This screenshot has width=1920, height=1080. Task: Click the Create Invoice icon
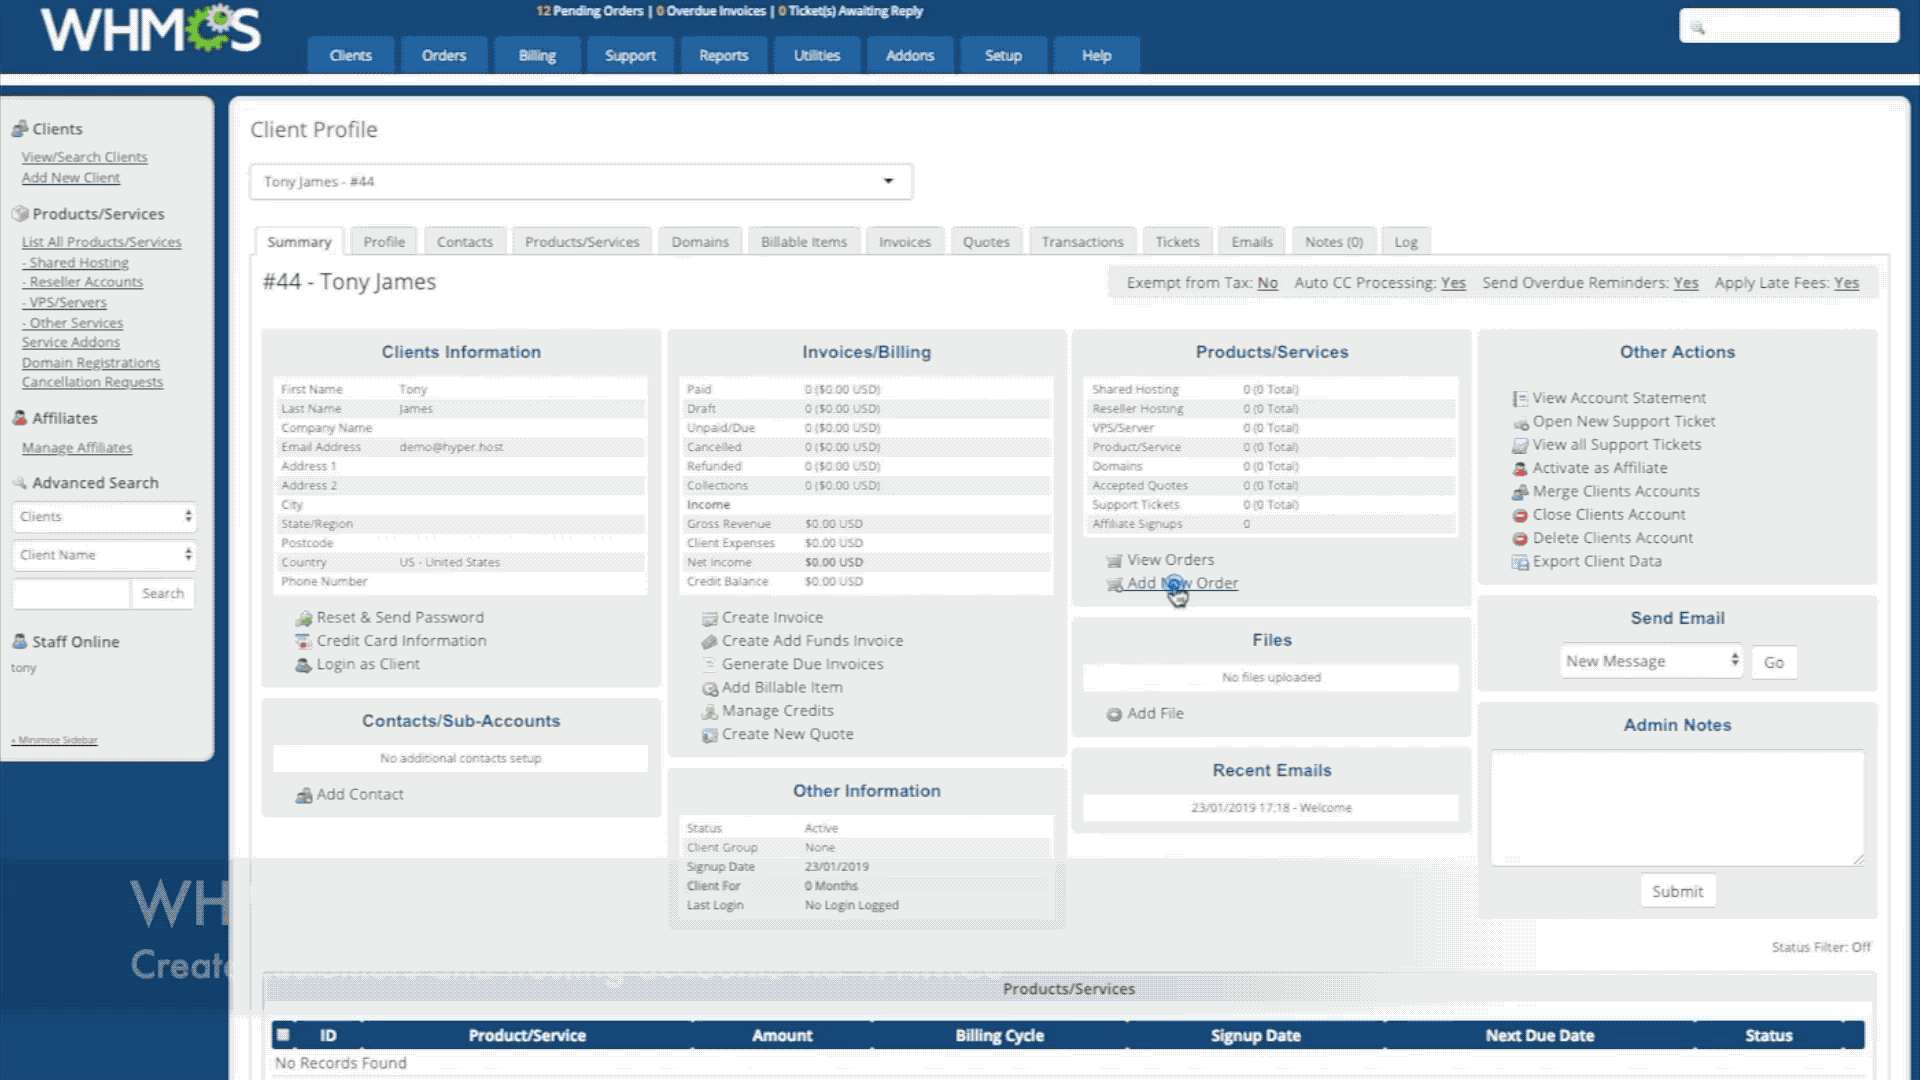click(709, 619)
